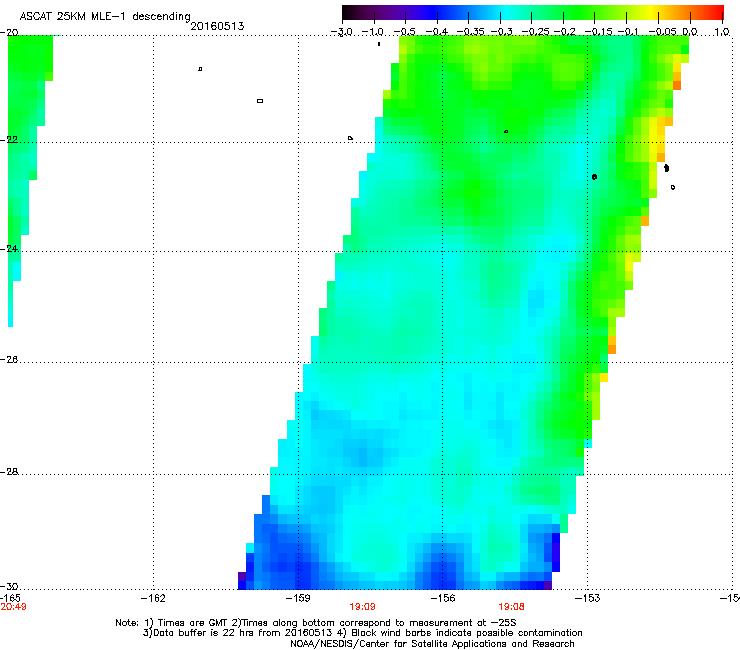Screen dimensions: 740x650
Task: Click the colorbar label -0.5
Action: [x=404, y=32]
